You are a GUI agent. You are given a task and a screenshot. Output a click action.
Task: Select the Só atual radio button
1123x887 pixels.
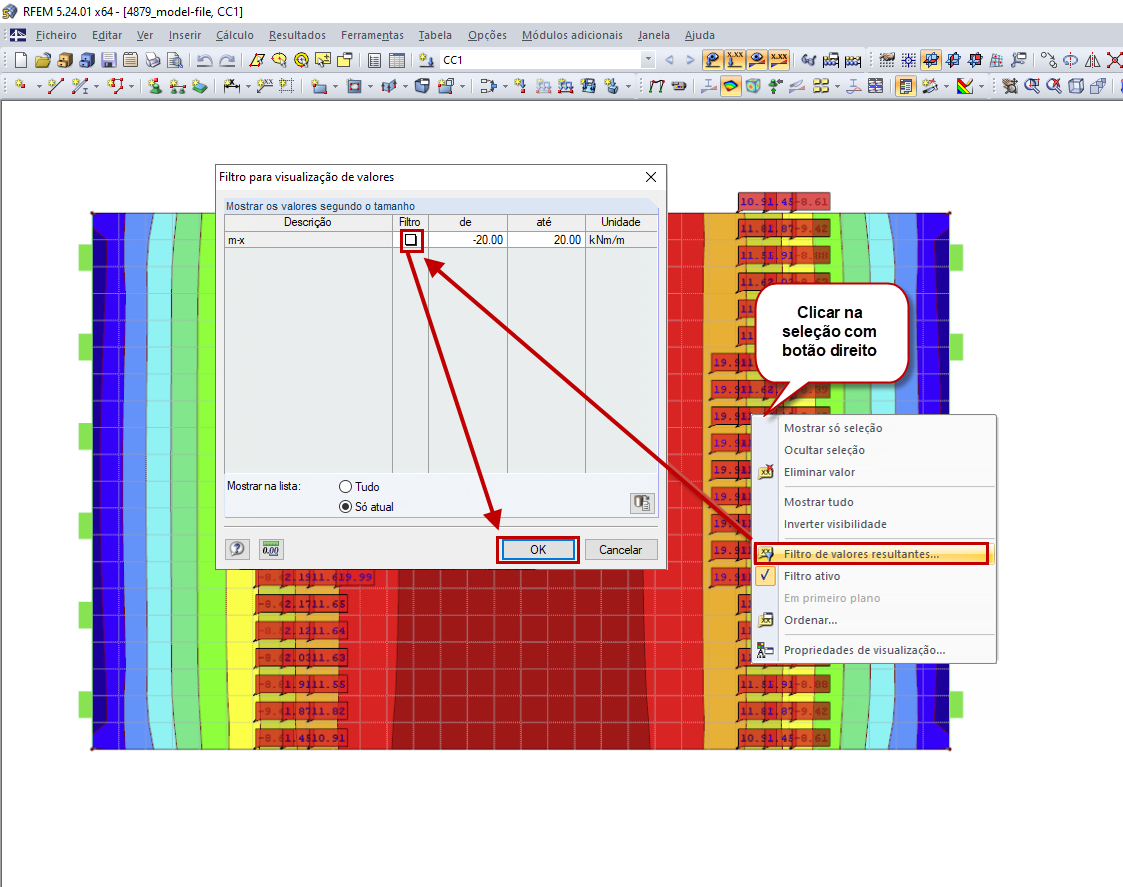(345, 507)
